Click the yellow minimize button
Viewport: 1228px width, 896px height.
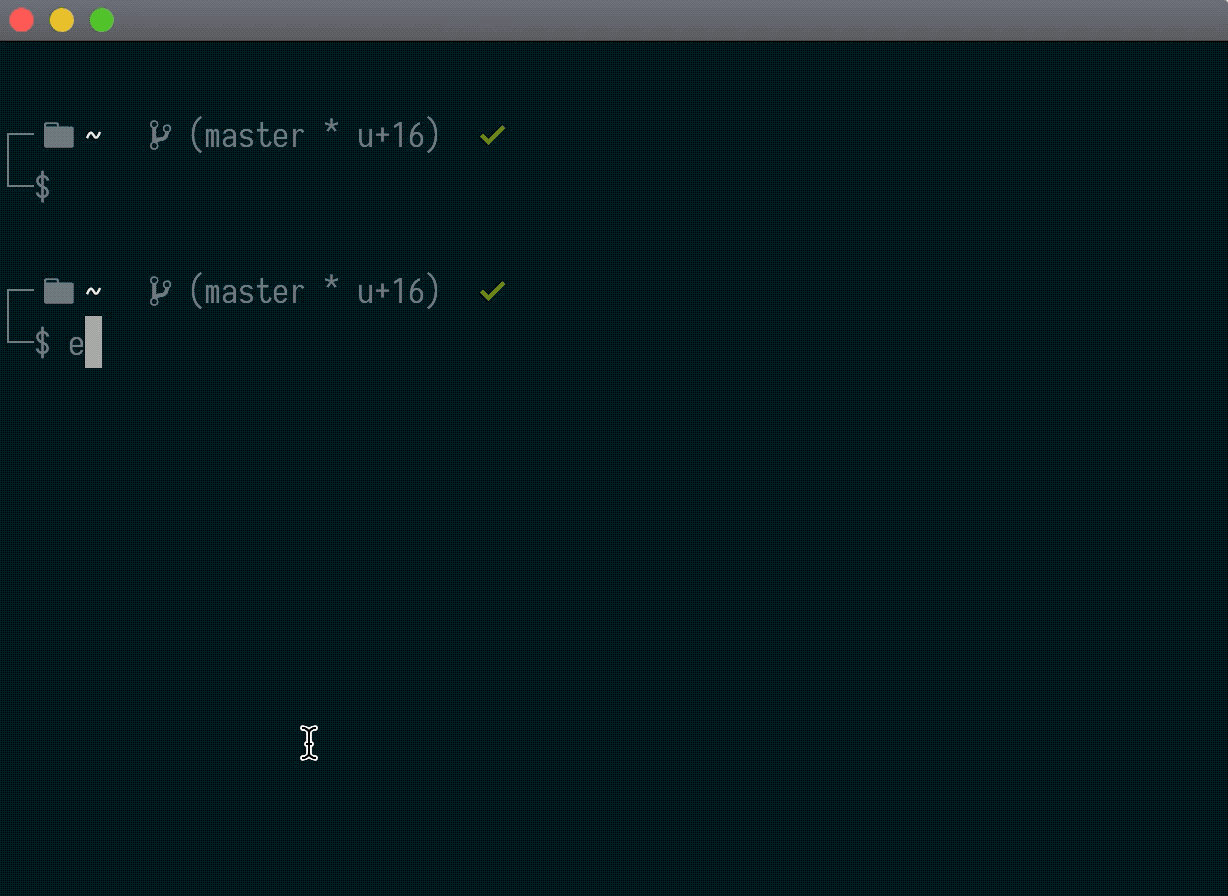(61, 19)
